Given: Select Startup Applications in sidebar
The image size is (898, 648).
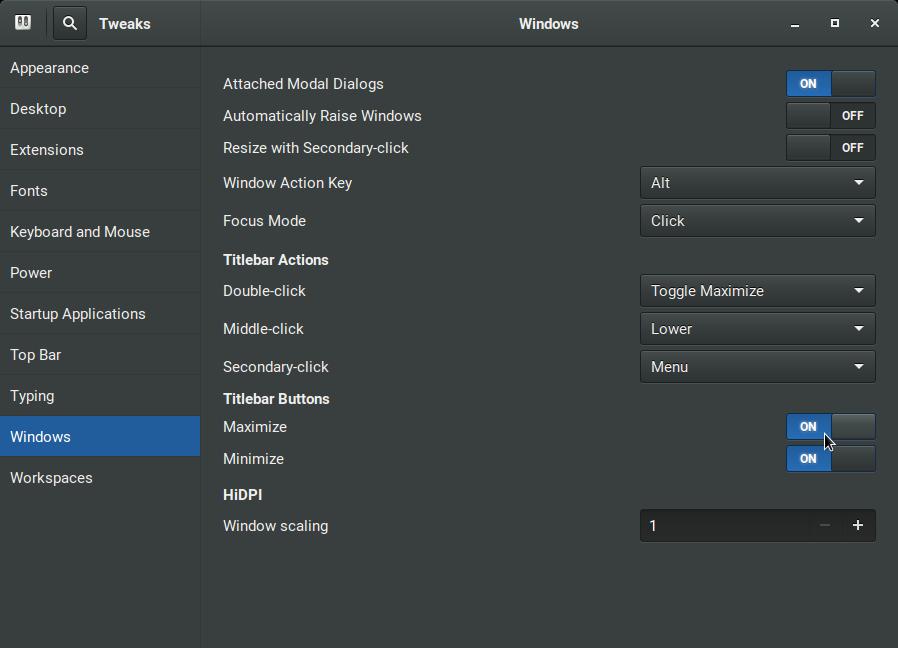Looking at the screenshot, I should (78, 314).
